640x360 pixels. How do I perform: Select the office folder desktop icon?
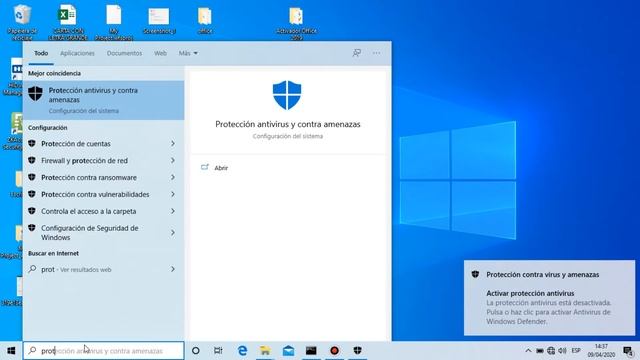tap(204, 20)
